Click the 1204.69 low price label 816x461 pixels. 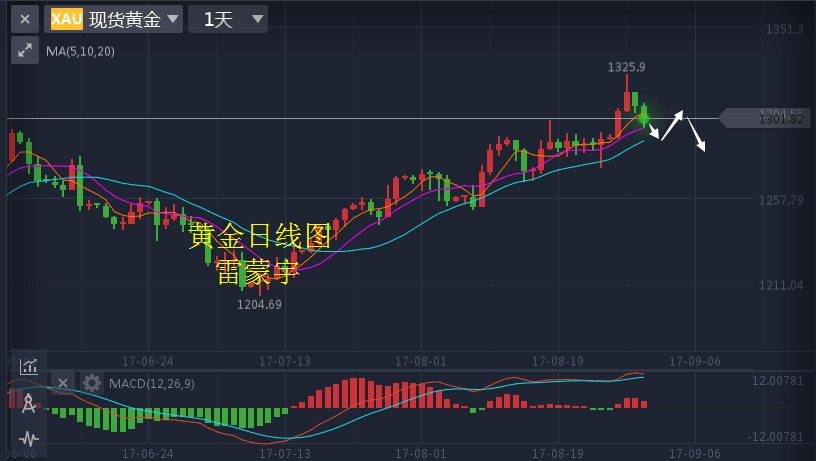259,304
